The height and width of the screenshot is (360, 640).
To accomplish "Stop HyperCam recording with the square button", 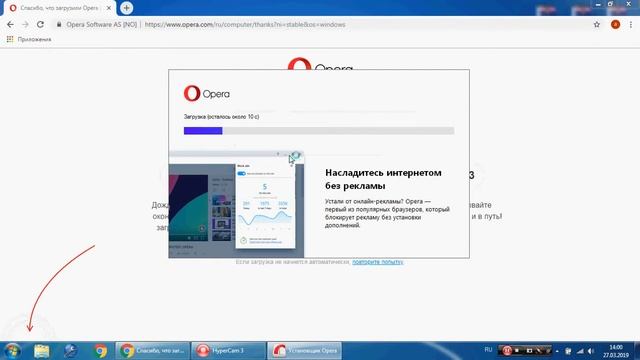I will point(518,351).
